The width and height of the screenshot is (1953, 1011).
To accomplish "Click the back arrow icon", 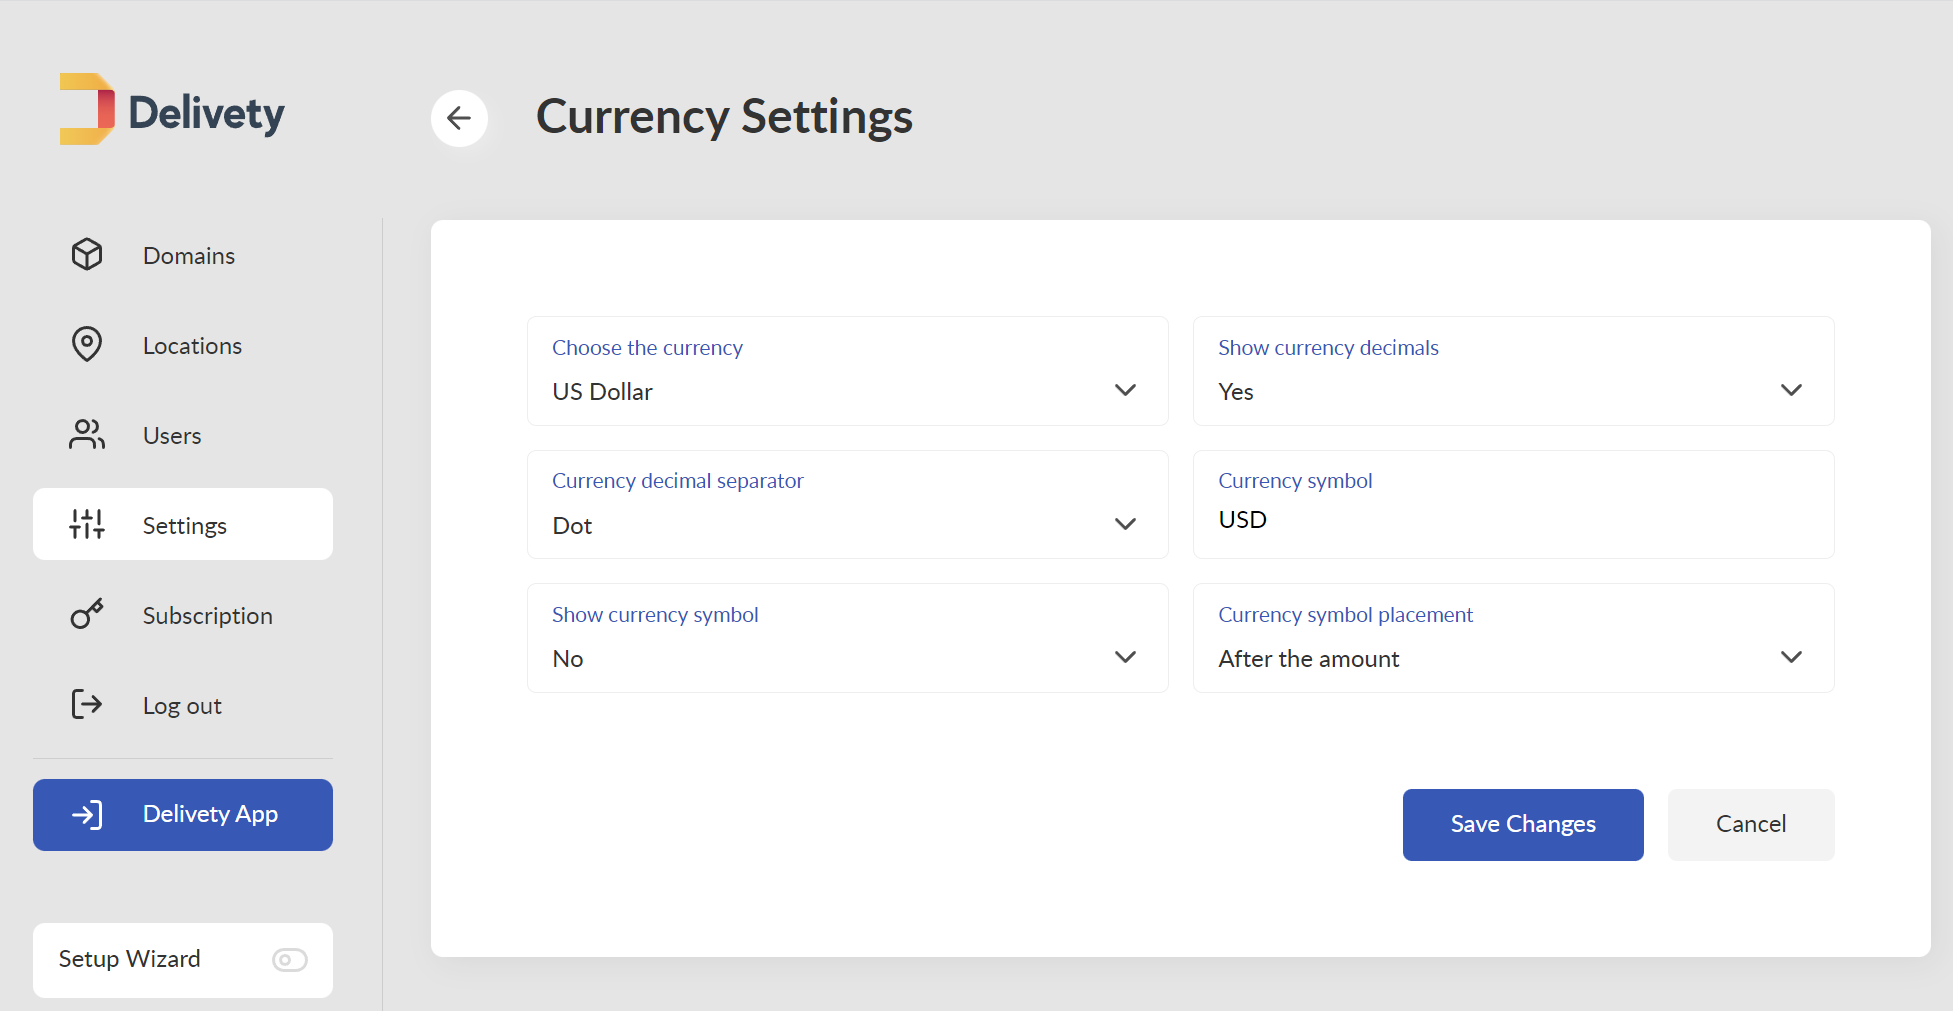I will (459, 118).
